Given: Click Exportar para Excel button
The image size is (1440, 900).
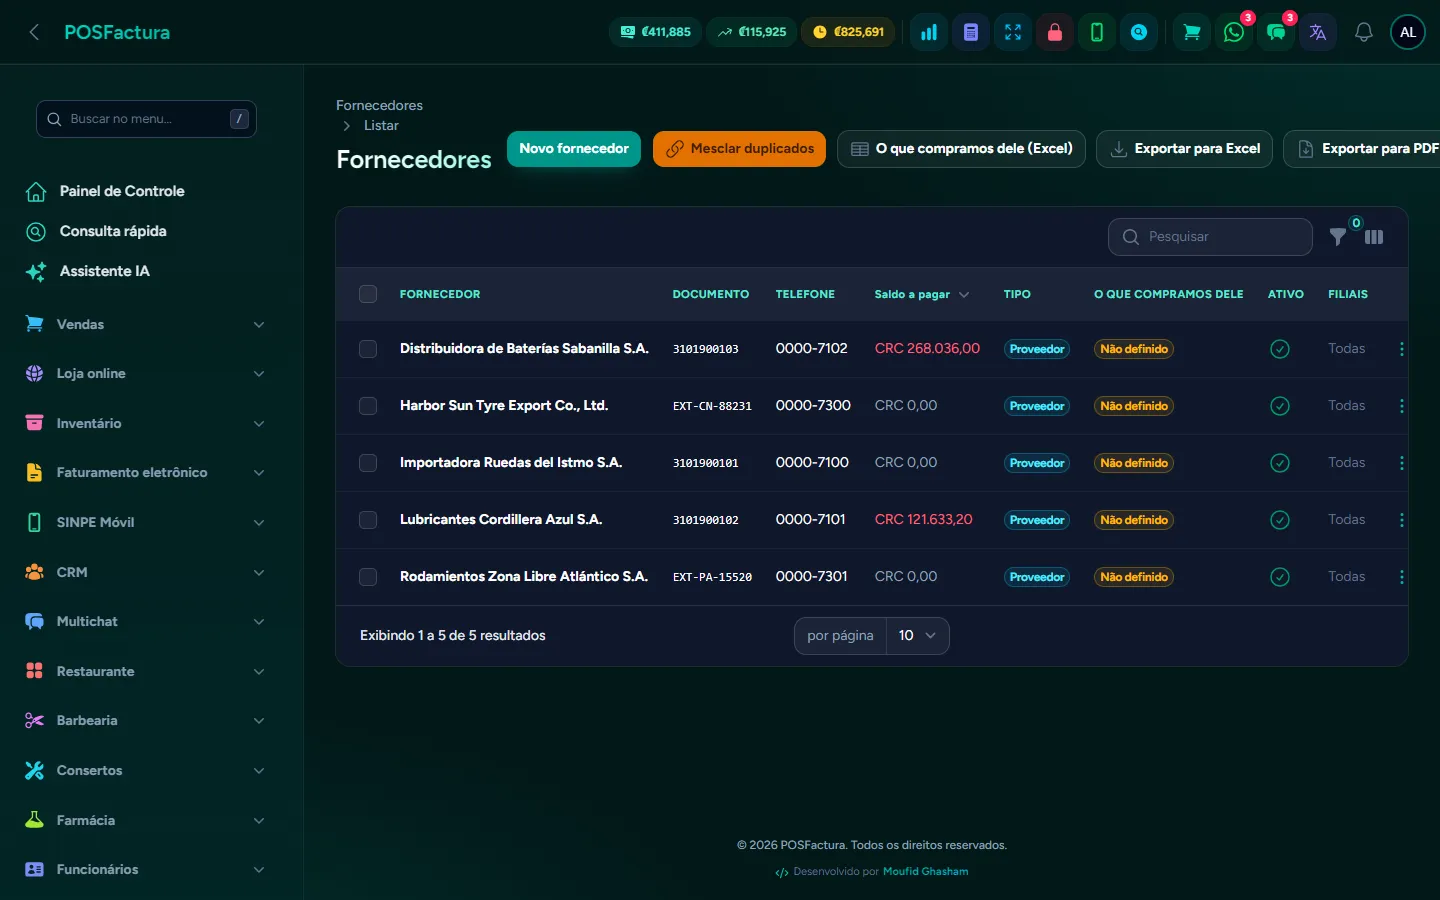Looking at the screenshot, I should (x=1185, y=149).
